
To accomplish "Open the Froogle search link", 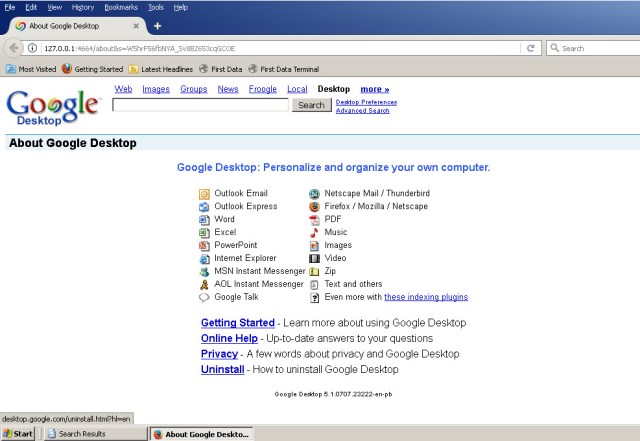I will click(263, 89).
